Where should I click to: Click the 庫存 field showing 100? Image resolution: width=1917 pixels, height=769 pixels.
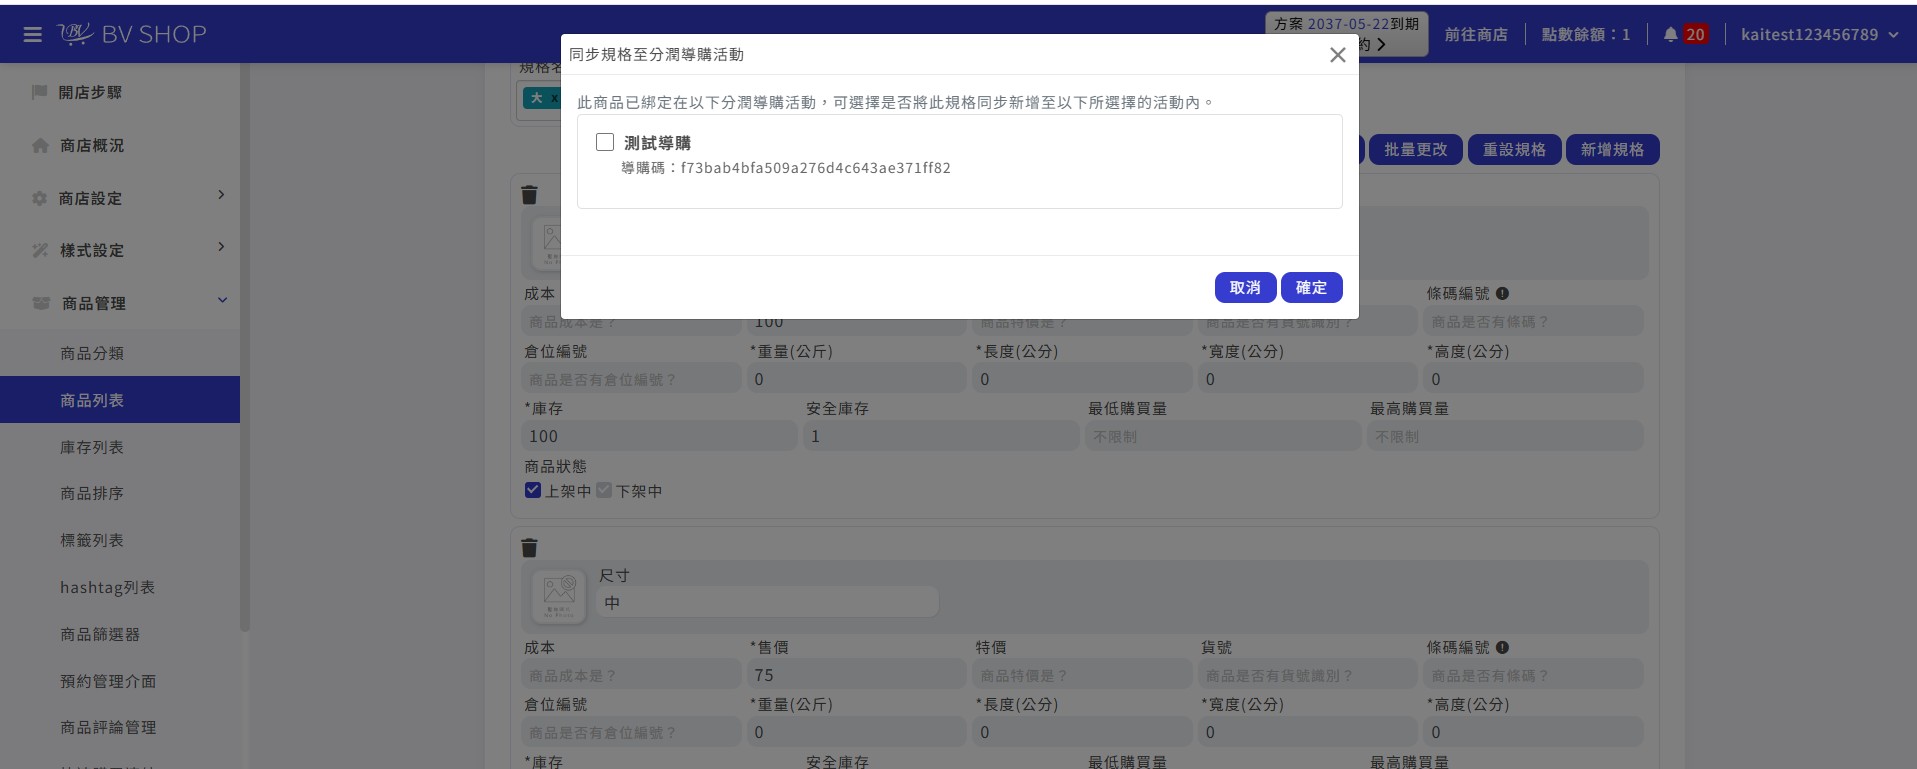(659, 436)
